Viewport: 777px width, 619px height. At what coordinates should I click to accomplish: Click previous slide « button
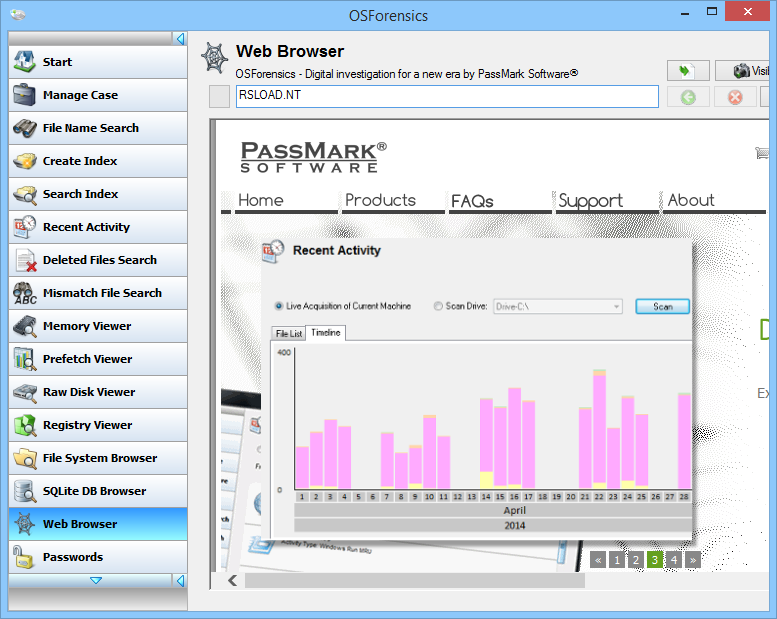pos(598,560)
